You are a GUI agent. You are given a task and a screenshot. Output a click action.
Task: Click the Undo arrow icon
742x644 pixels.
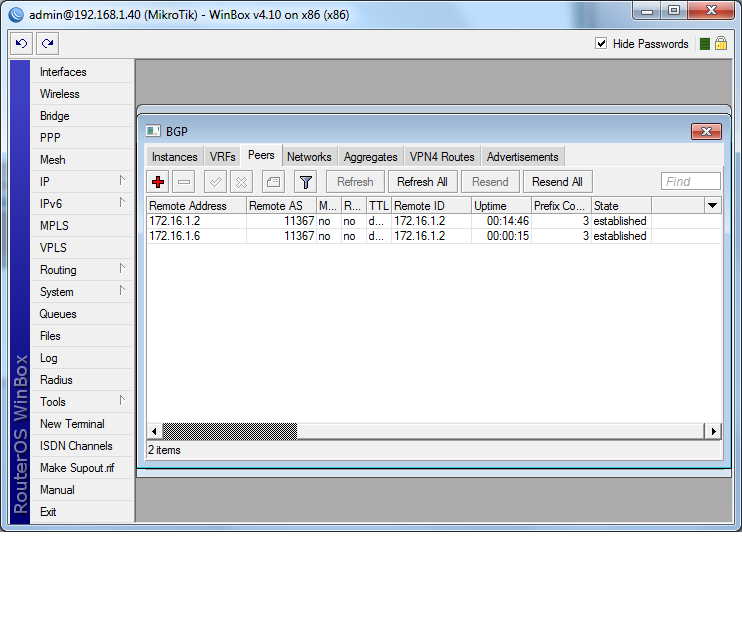point(21,44)
